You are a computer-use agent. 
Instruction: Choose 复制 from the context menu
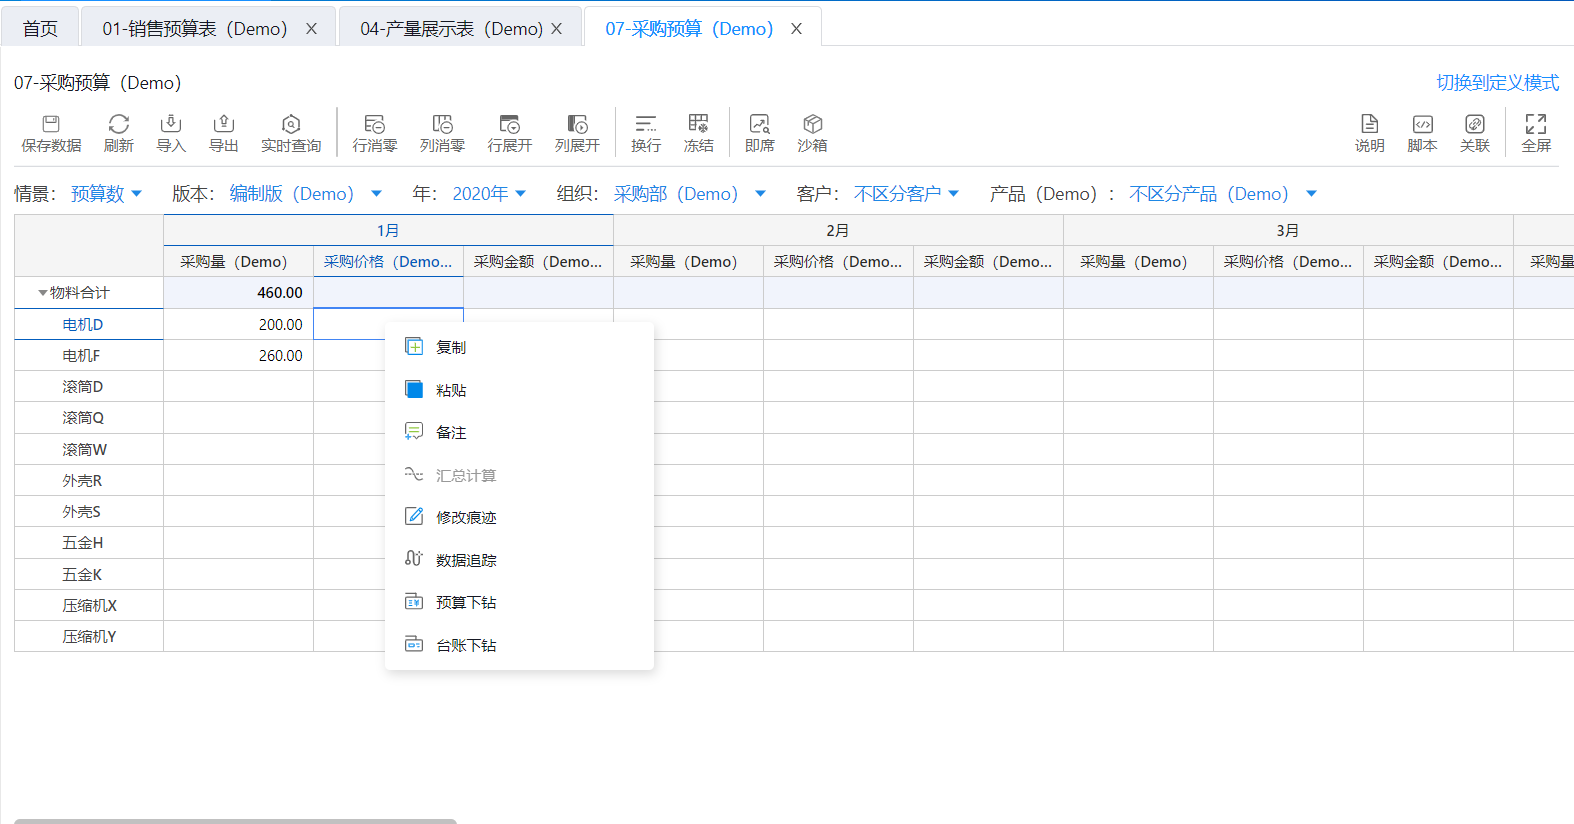click(451, 347)
